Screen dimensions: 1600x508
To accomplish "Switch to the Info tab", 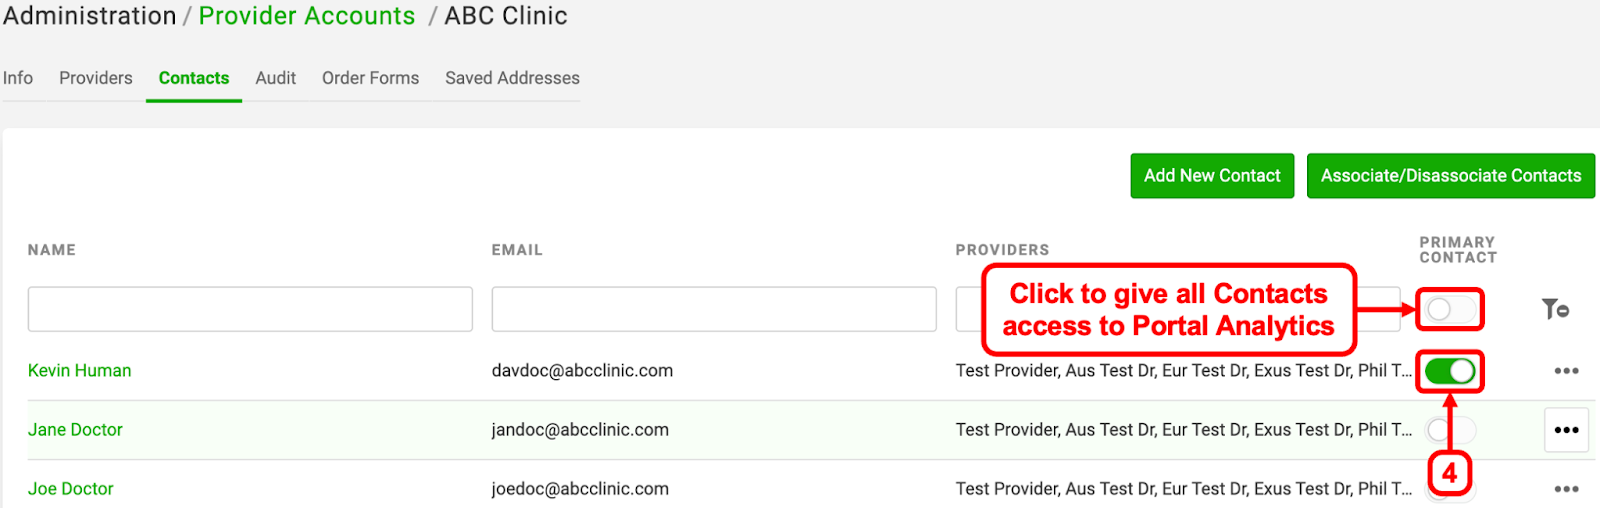I will coord(18,78).
